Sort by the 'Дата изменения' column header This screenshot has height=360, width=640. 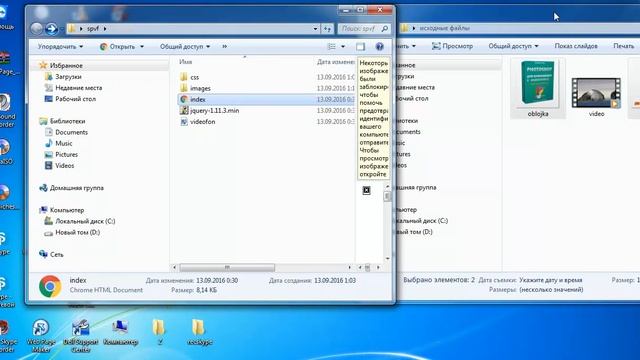(x=336, y=62)
